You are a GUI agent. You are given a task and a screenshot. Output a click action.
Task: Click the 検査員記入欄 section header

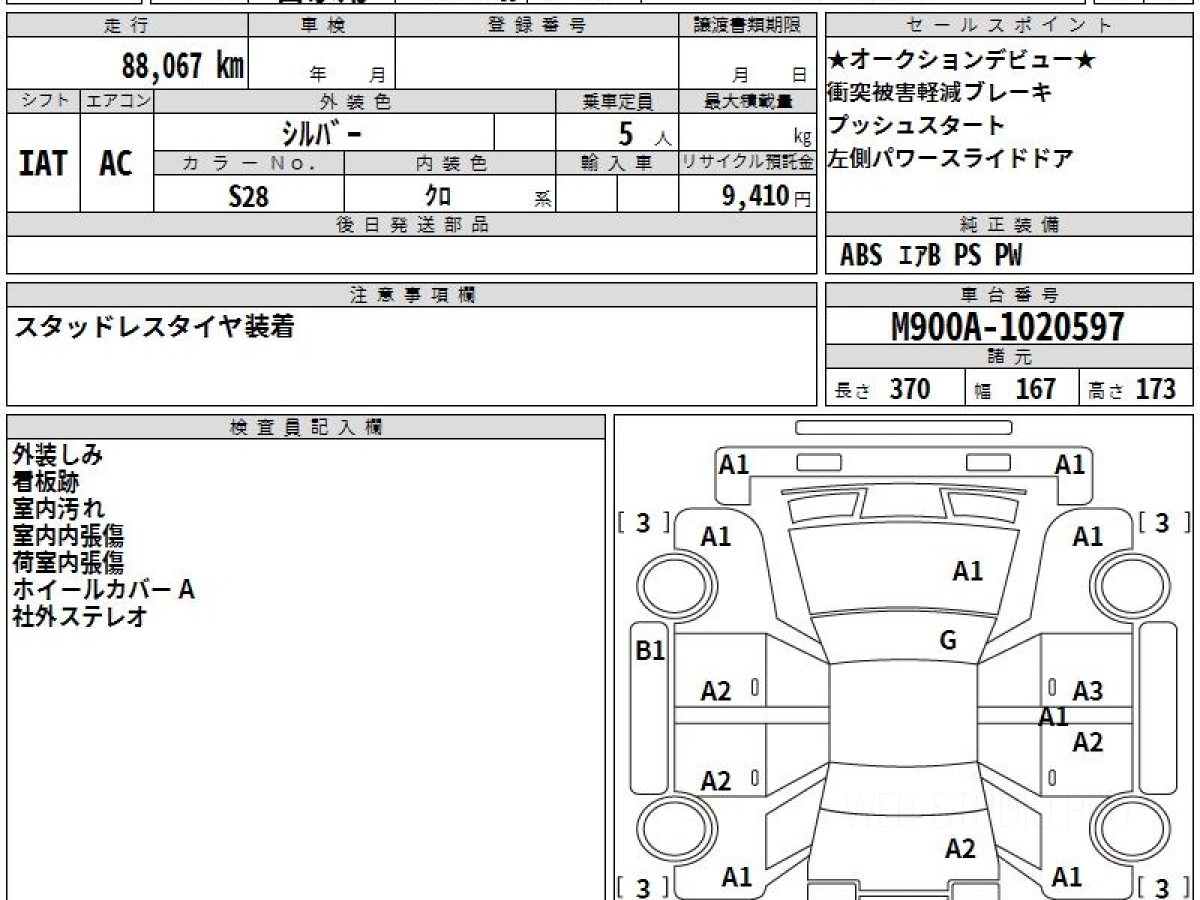tap(306, 427)
